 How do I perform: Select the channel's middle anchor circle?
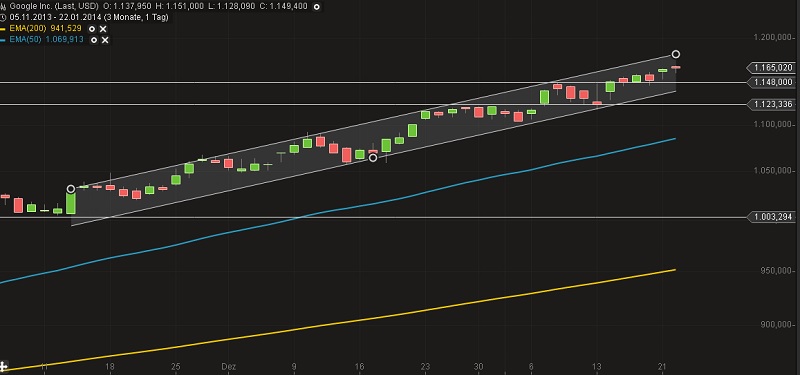pyautogui.click(x=373, y=158)
